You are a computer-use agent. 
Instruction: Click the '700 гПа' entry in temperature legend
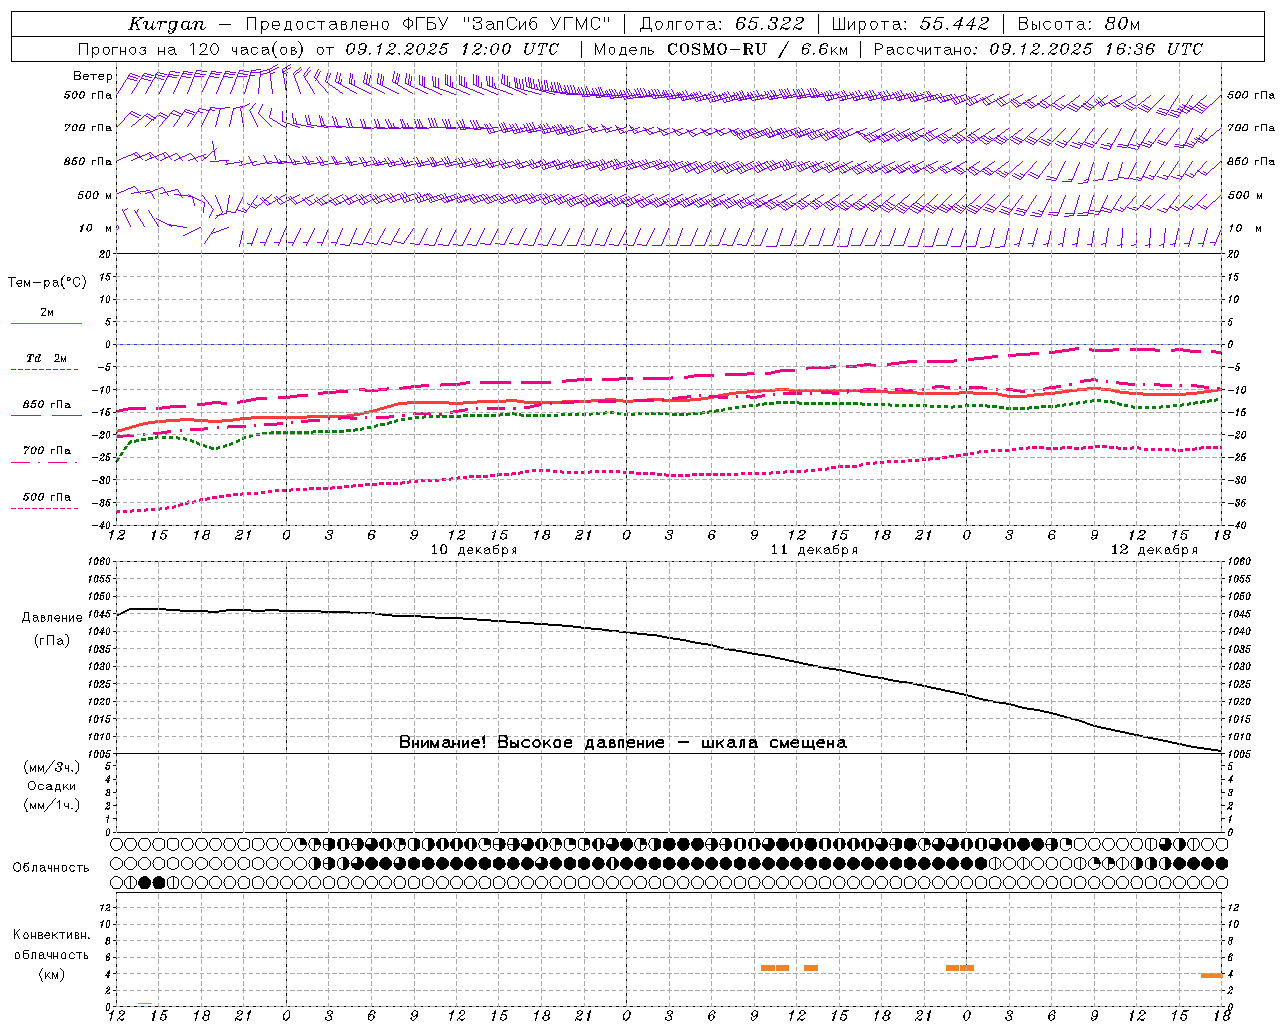click(x=47, y=450)
